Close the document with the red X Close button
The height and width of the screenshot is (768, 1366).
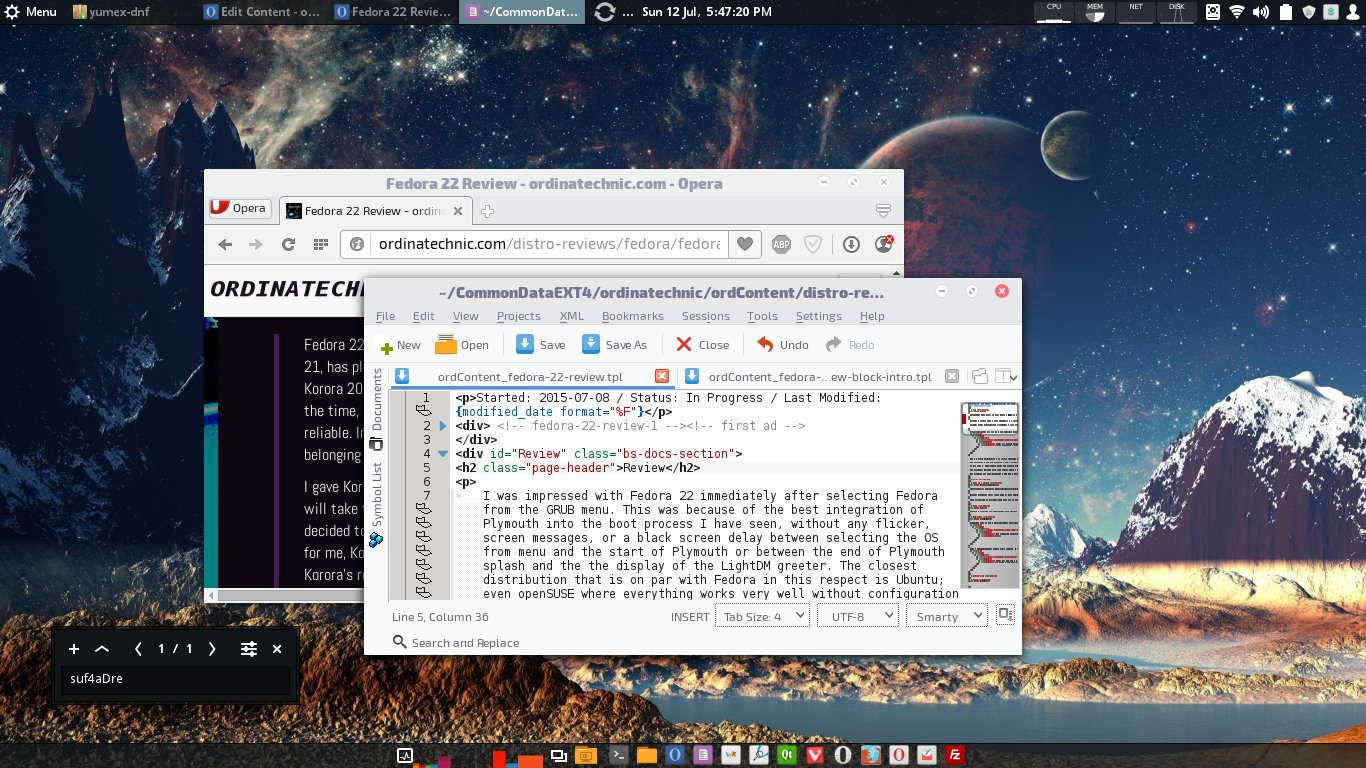(702, 345)
